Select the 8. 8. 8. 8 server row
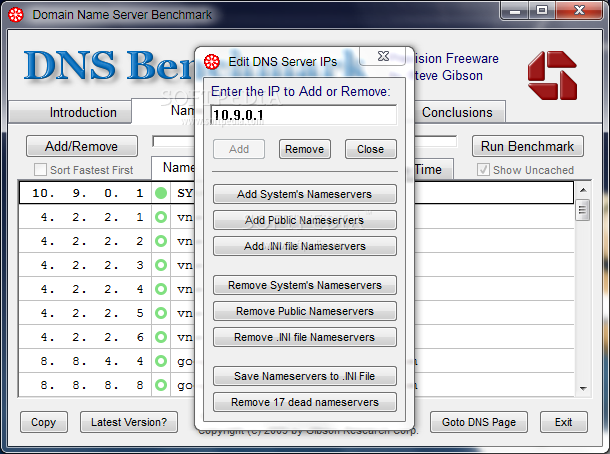 point(296,385)
